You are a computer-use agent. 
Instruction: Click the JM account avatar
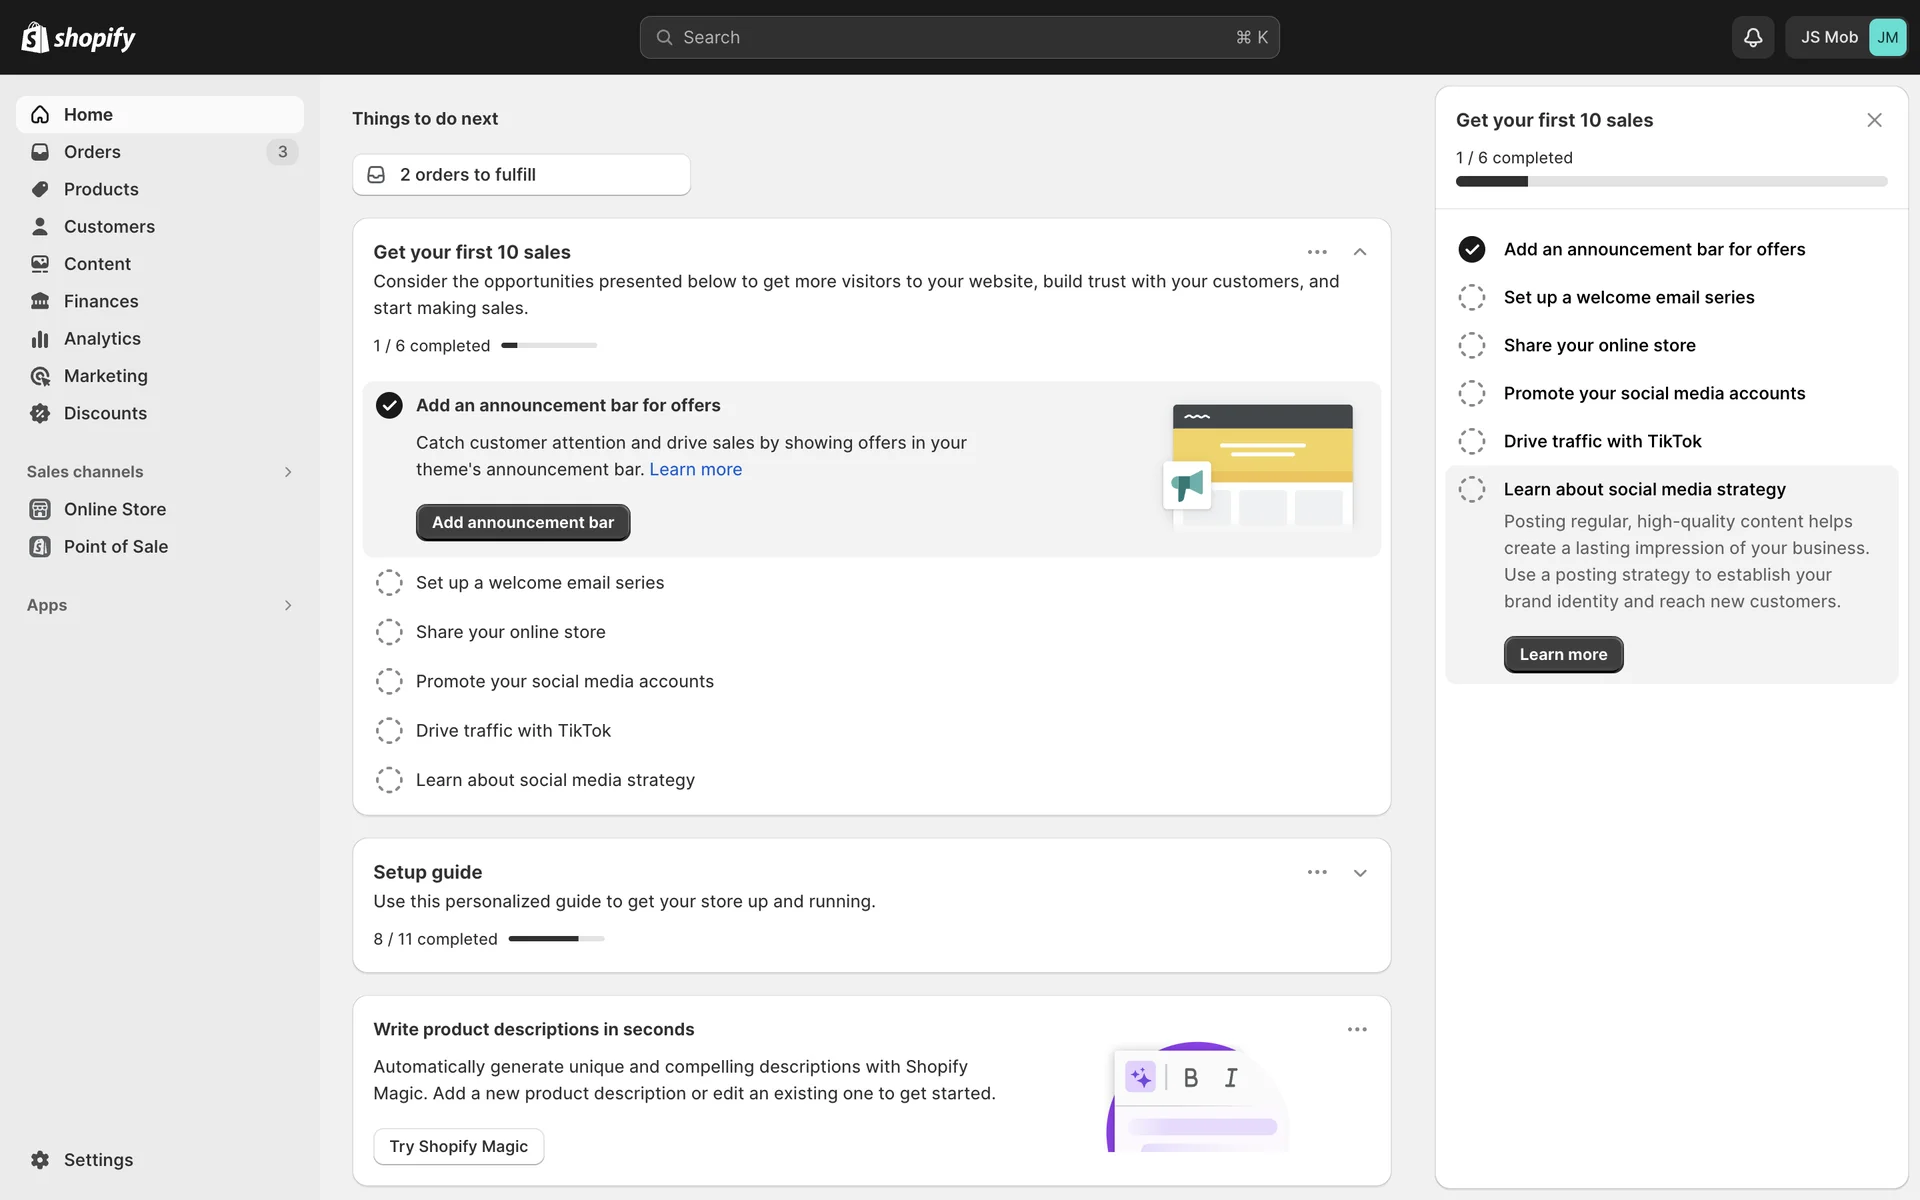pos(1886,37)
